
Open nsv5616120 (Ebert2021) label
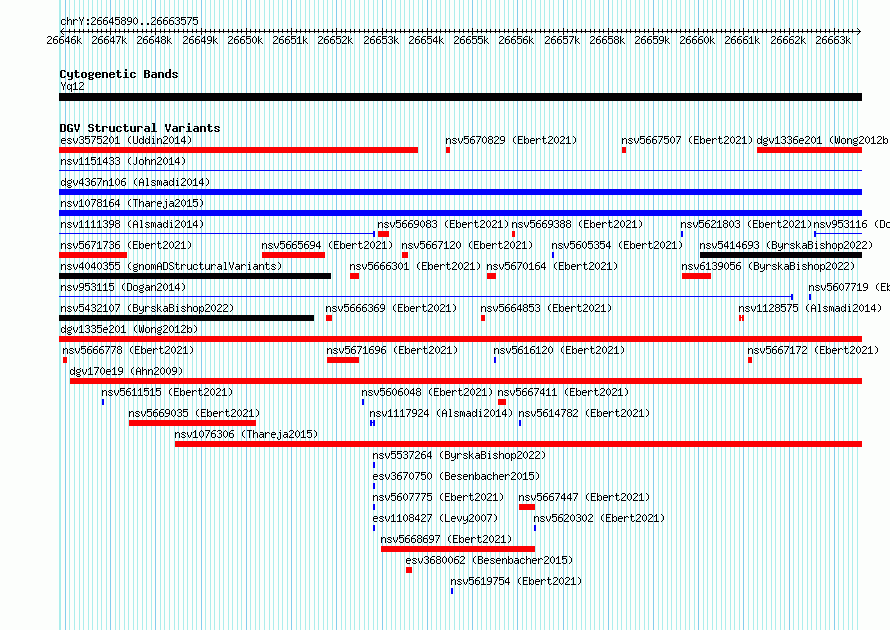point(559,350)
